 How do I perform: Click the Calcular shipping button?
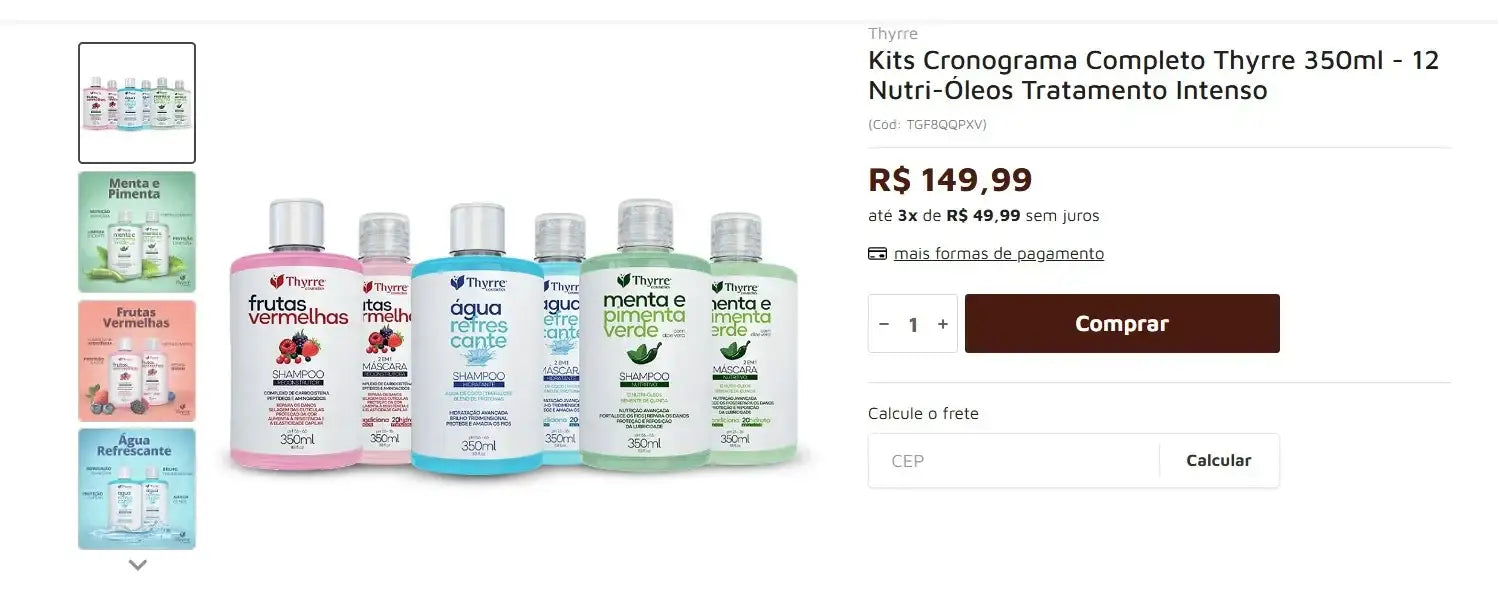(x=1219, y=461)
